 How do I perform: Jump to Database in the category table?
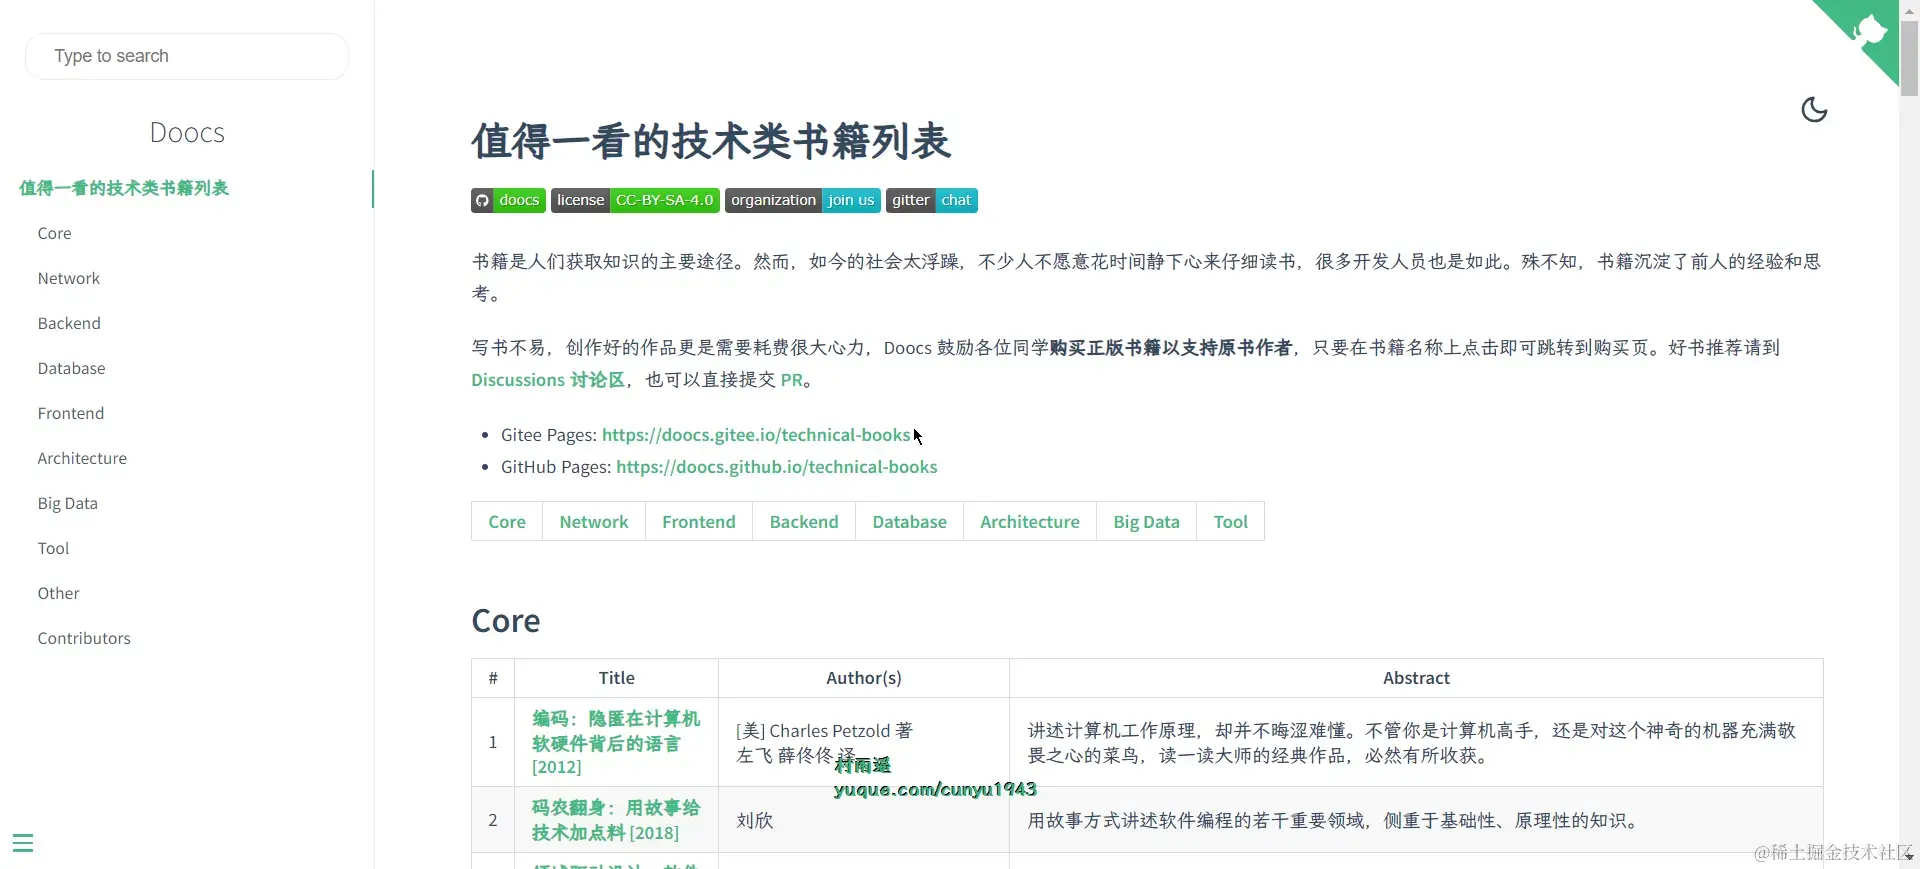point(909,521)
